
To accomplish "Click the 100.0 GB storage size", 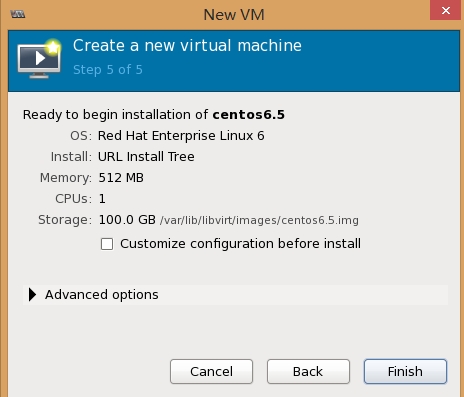I will 127,220.
